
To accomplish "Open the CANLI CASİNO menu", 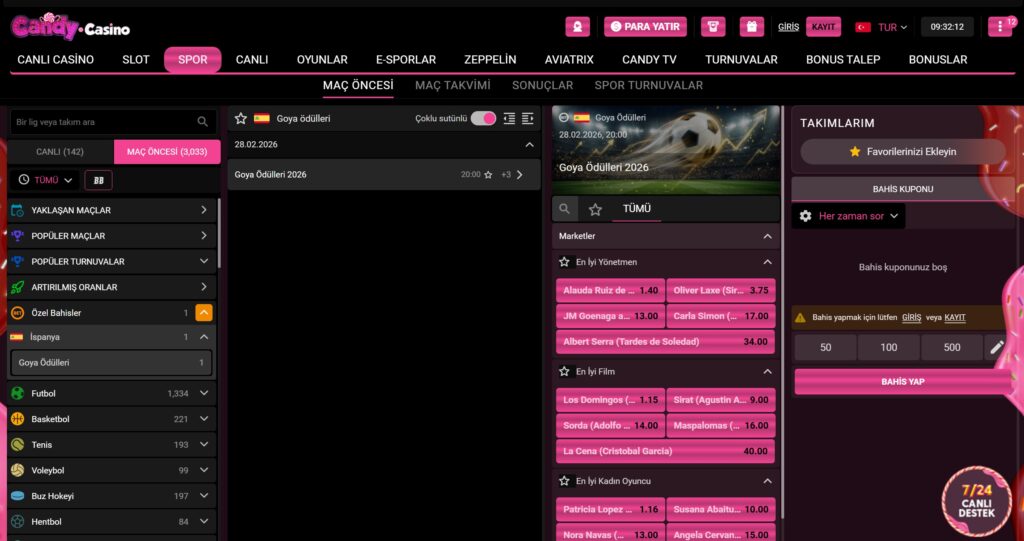I will [56, 59].
